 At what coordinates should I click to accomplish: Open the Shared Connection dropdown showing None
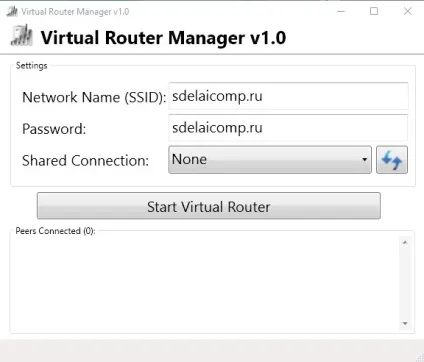[270, 160]
